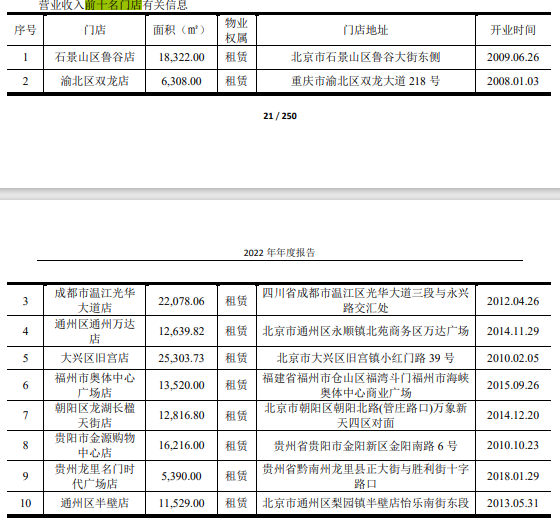Screen dimensions: 560x523
Task: Select the area value 6,308.00
Action: (181, 81)
